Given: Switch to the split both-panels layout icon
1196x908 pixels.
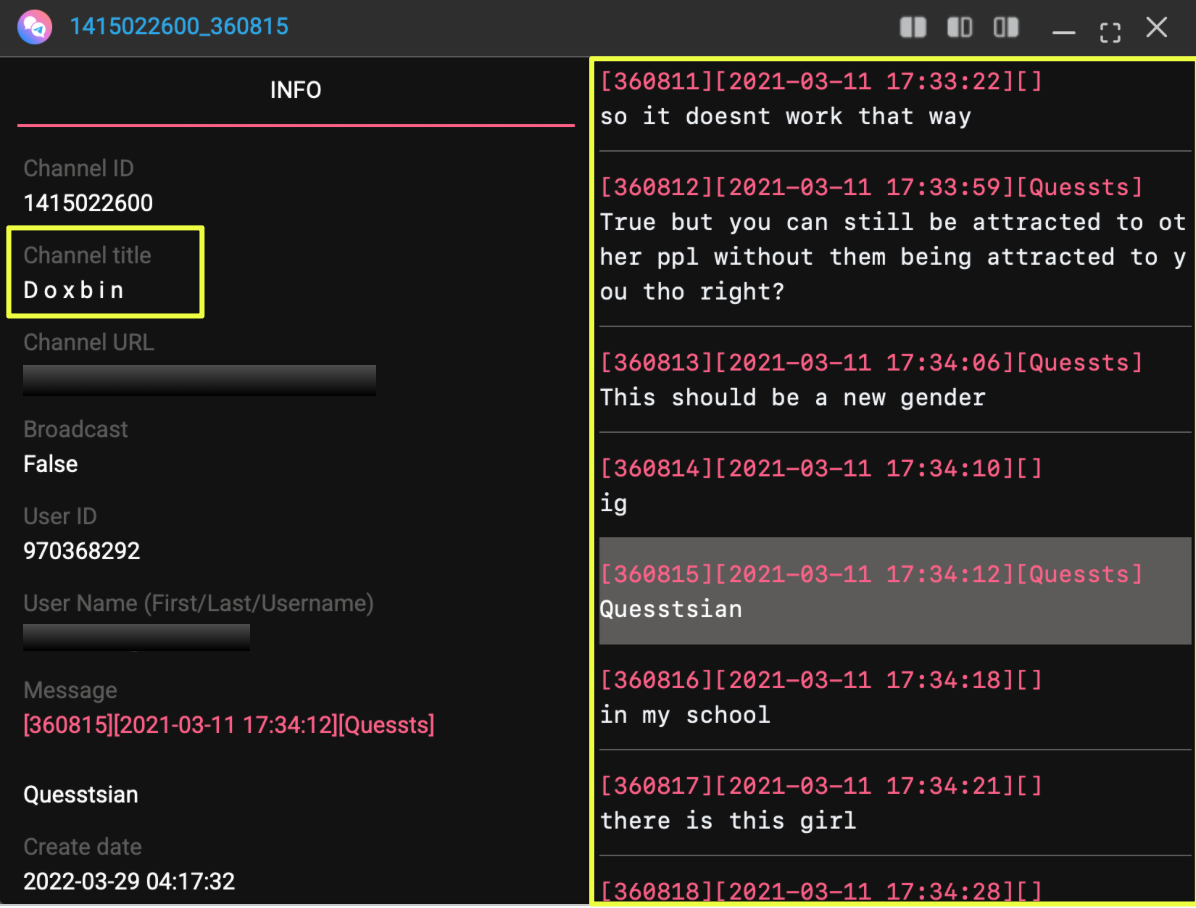Looking at the screenshot, I should click(x=913, y=28).
